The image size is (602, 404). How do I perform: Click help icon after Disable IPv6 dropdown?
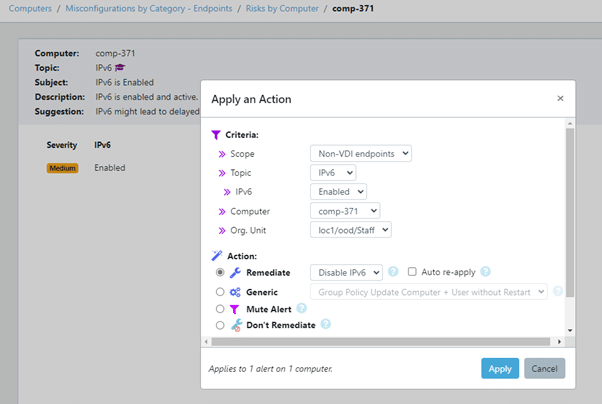click(393, 272)
